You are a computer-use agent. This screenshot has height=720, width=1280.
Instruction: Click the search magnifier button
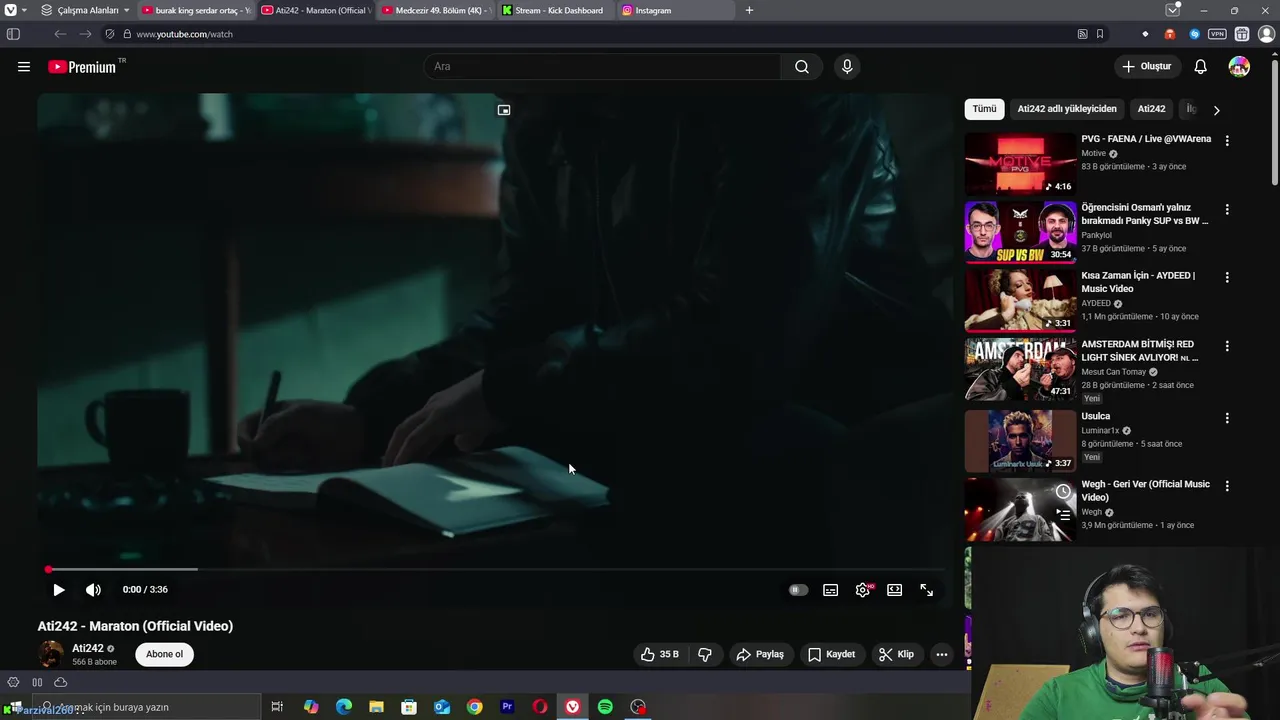tap(802, 67)
